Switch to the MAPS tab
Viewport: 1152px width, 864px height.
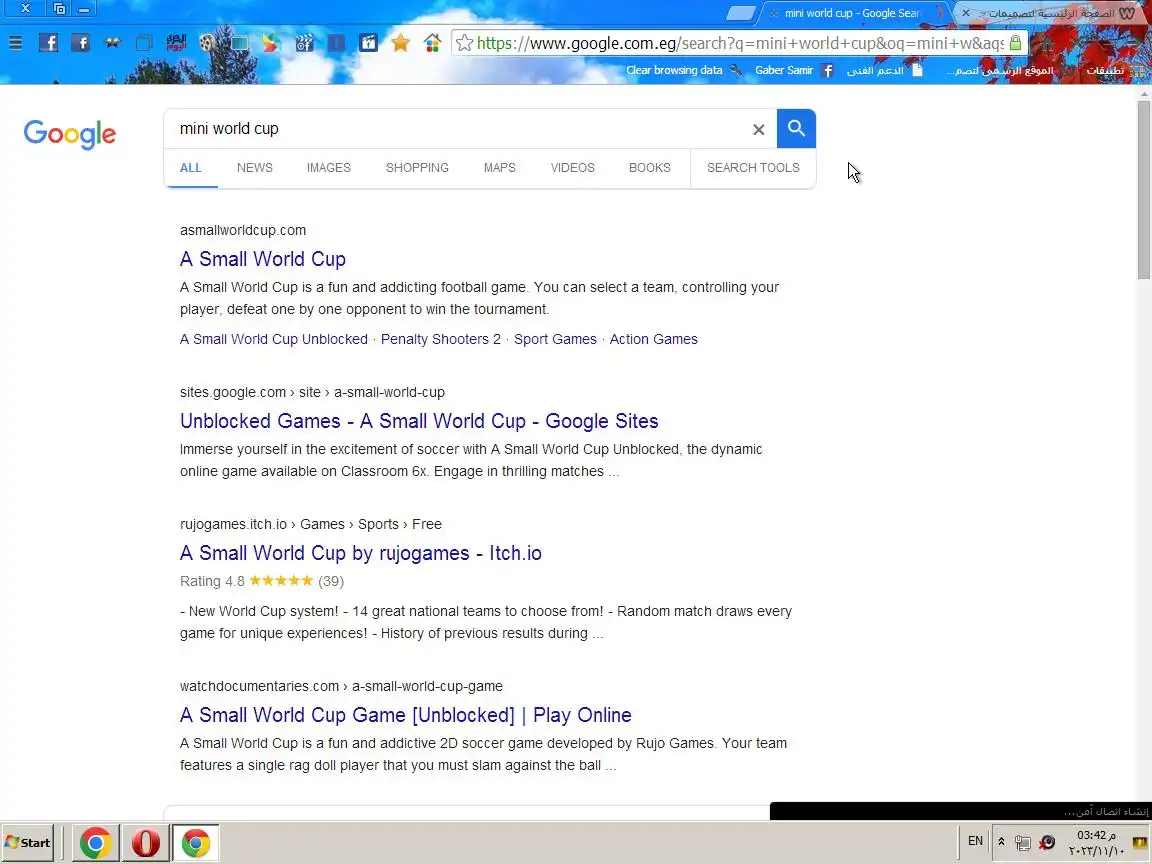pyautogui.click(x=500, y=168)
